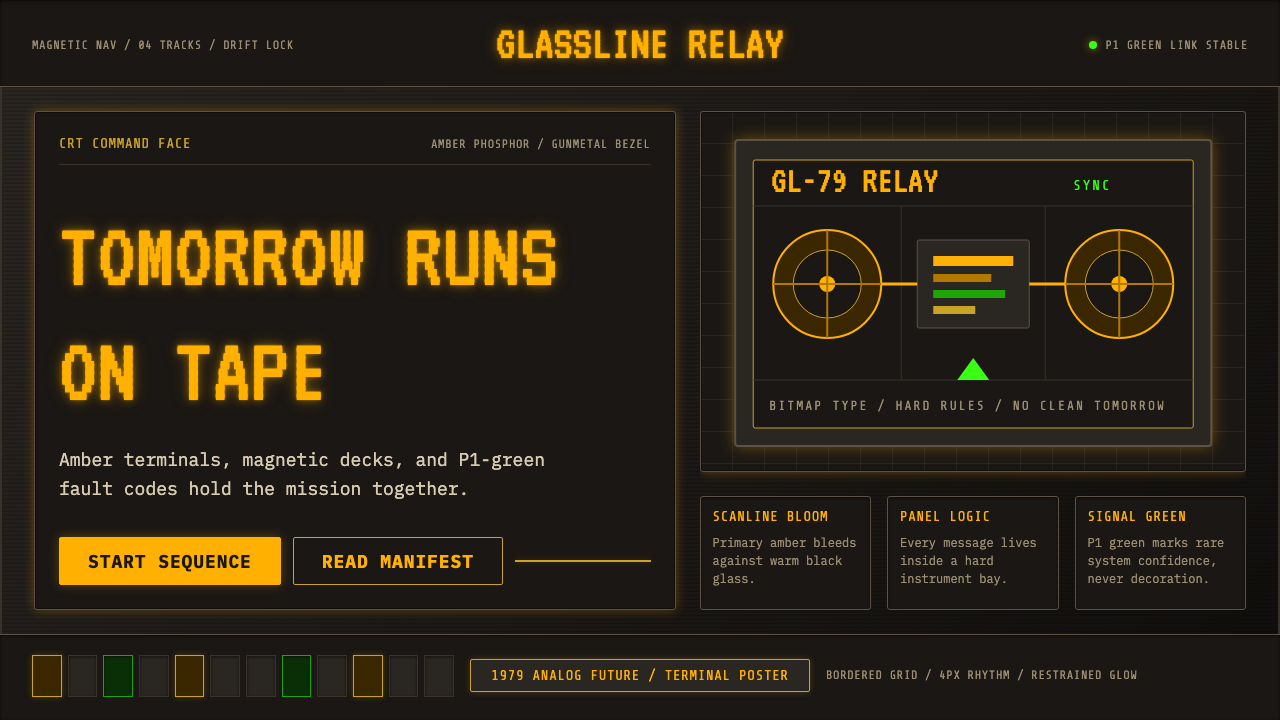Open the Panel Logic card

click(973, 553)
